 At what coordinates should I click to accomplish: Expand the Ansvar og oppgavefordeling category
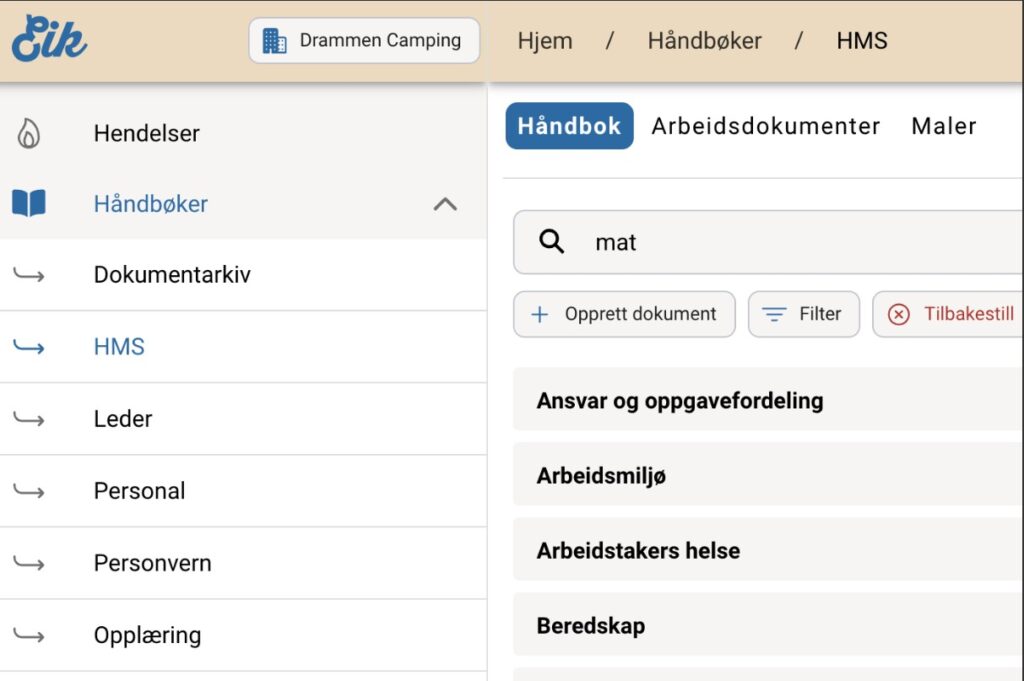680,400
